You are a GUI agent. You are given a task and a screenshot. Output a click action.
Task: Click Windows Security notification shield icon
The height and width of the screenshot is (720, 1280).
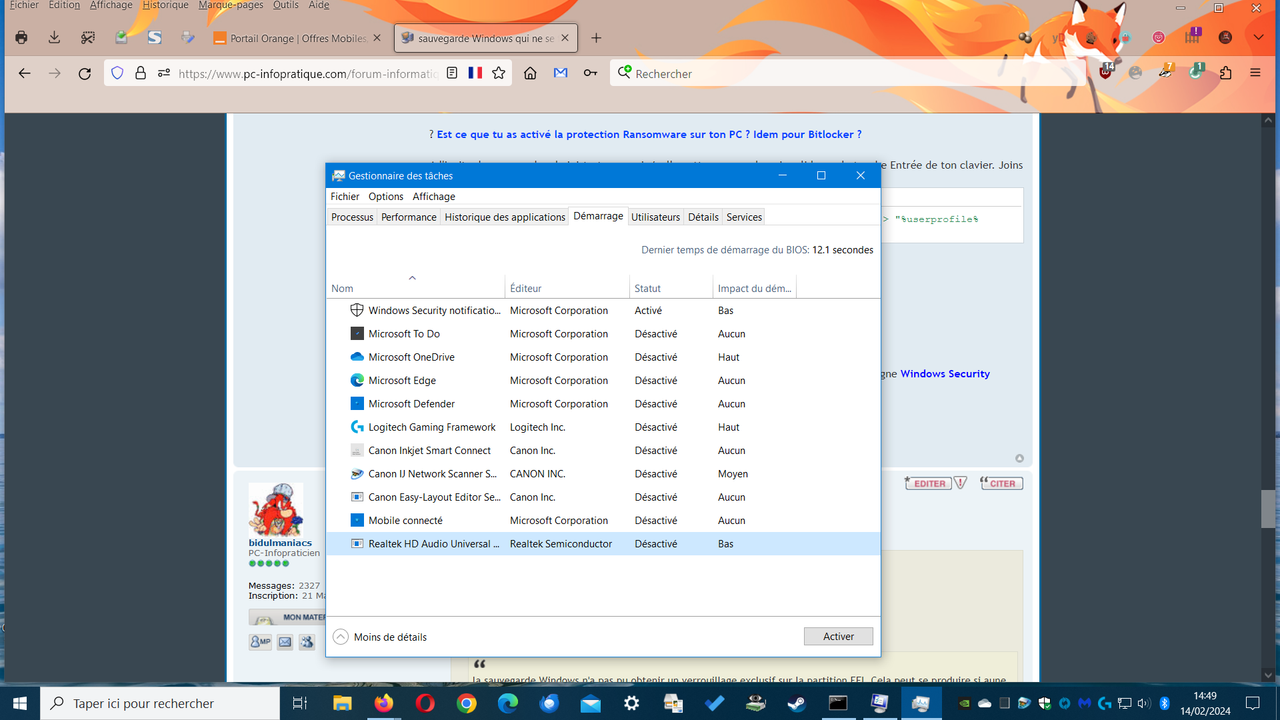(x=357, y=310)
